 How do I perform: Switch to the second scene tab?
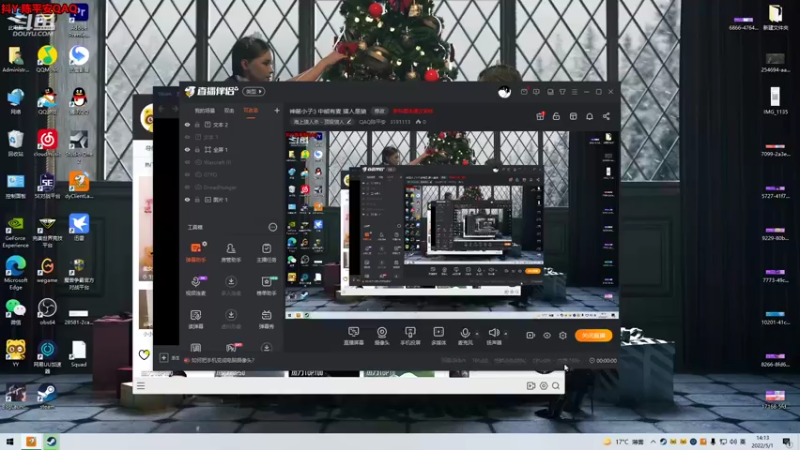(229, 111)
